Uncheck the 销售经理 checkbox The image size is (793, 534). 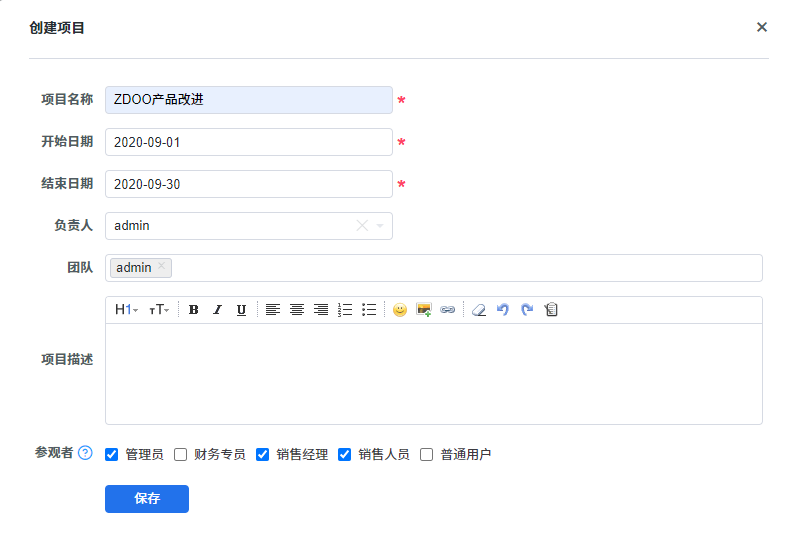point(262,455)
